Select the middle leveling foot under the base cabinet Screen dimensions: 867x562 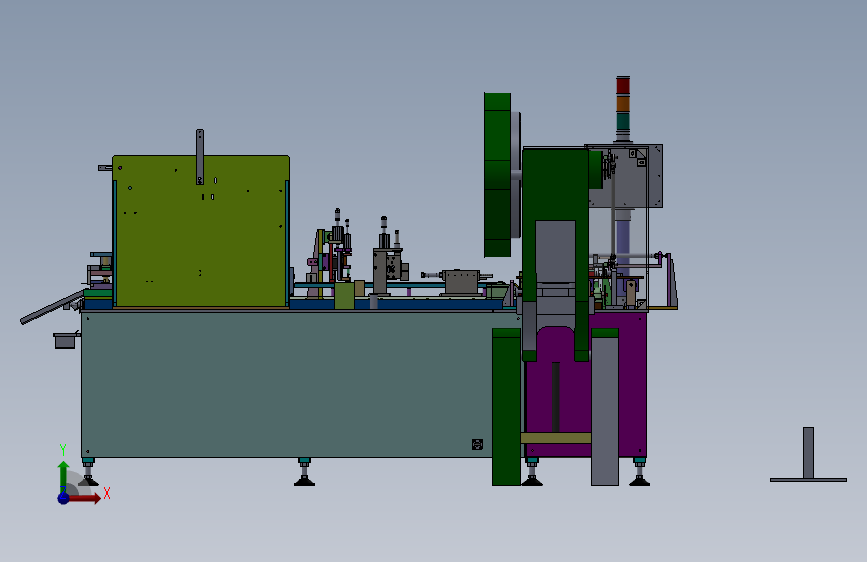304,472
